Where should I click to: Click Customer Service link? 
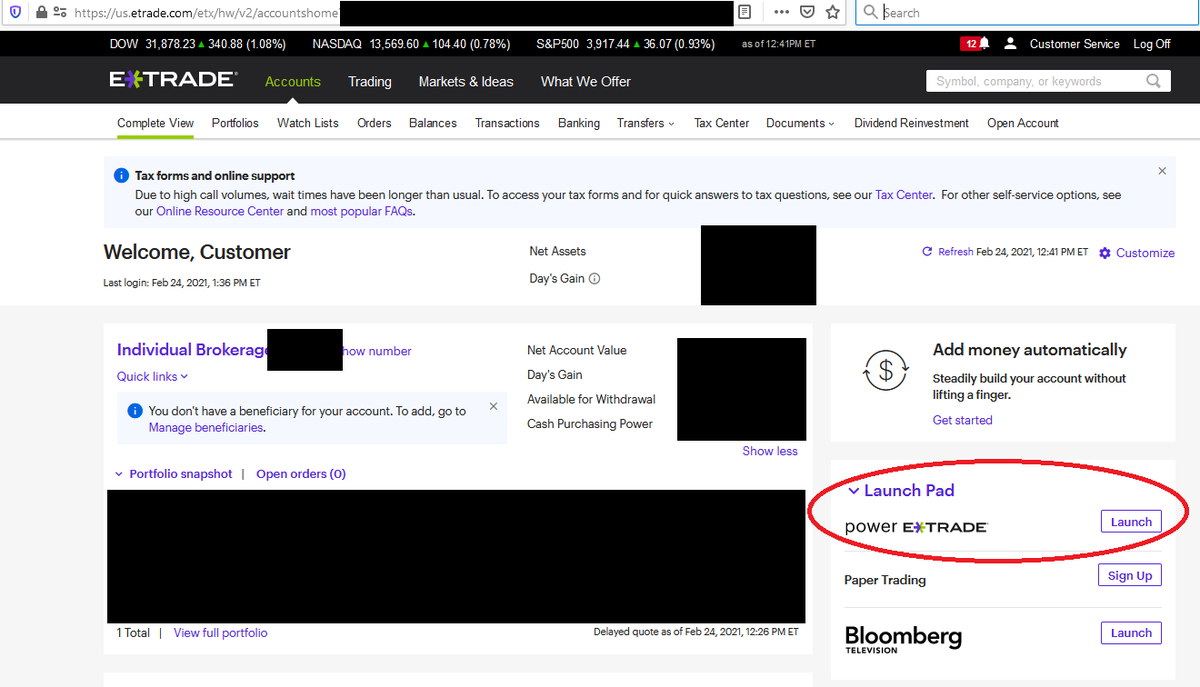click(1075, 44)
